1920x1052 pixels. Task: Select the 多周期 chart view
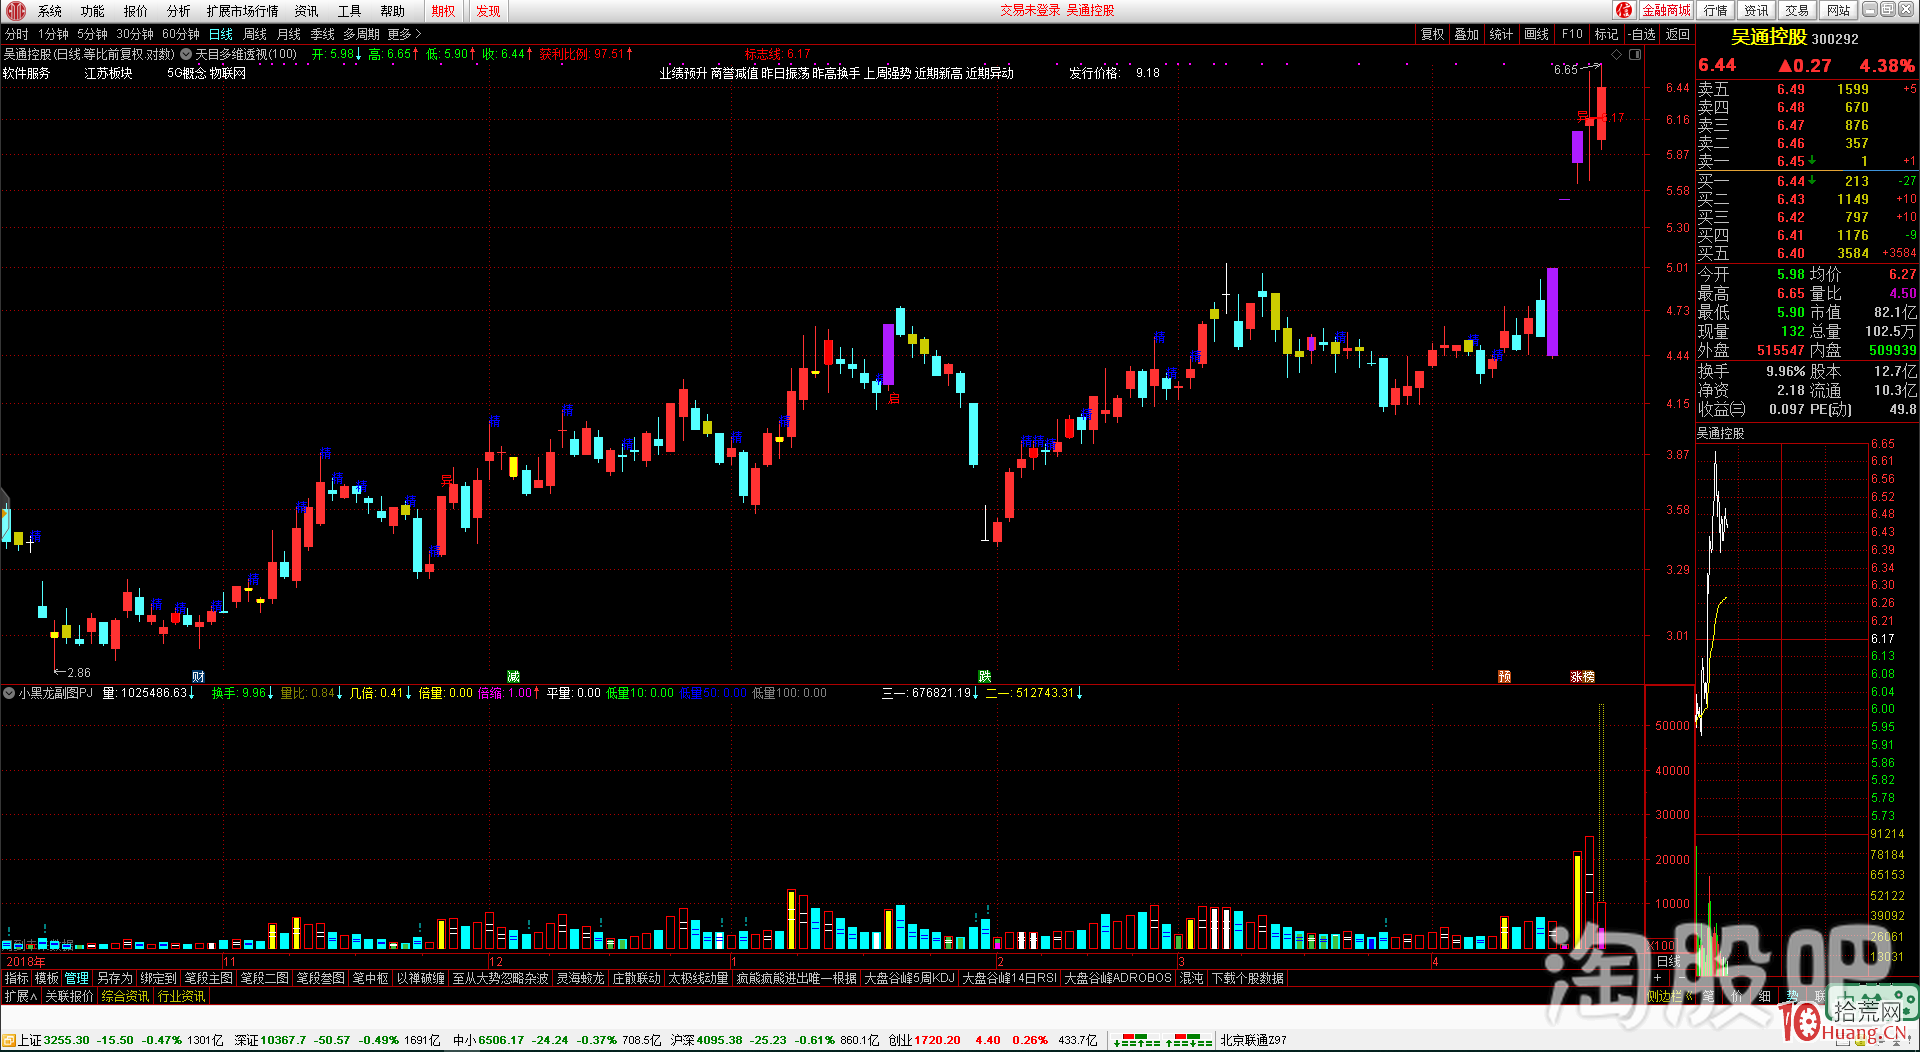click(x=362, y=34)
